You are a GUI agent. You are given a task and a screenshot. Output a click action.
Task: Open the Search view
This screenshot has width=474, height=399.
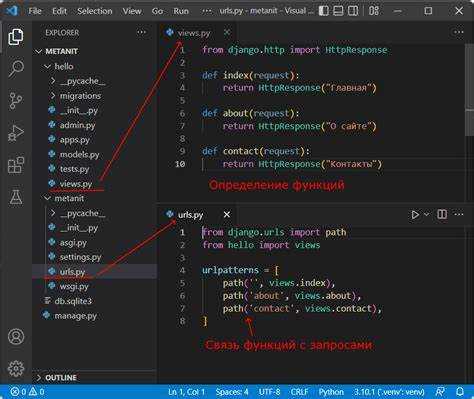(16, 69)
